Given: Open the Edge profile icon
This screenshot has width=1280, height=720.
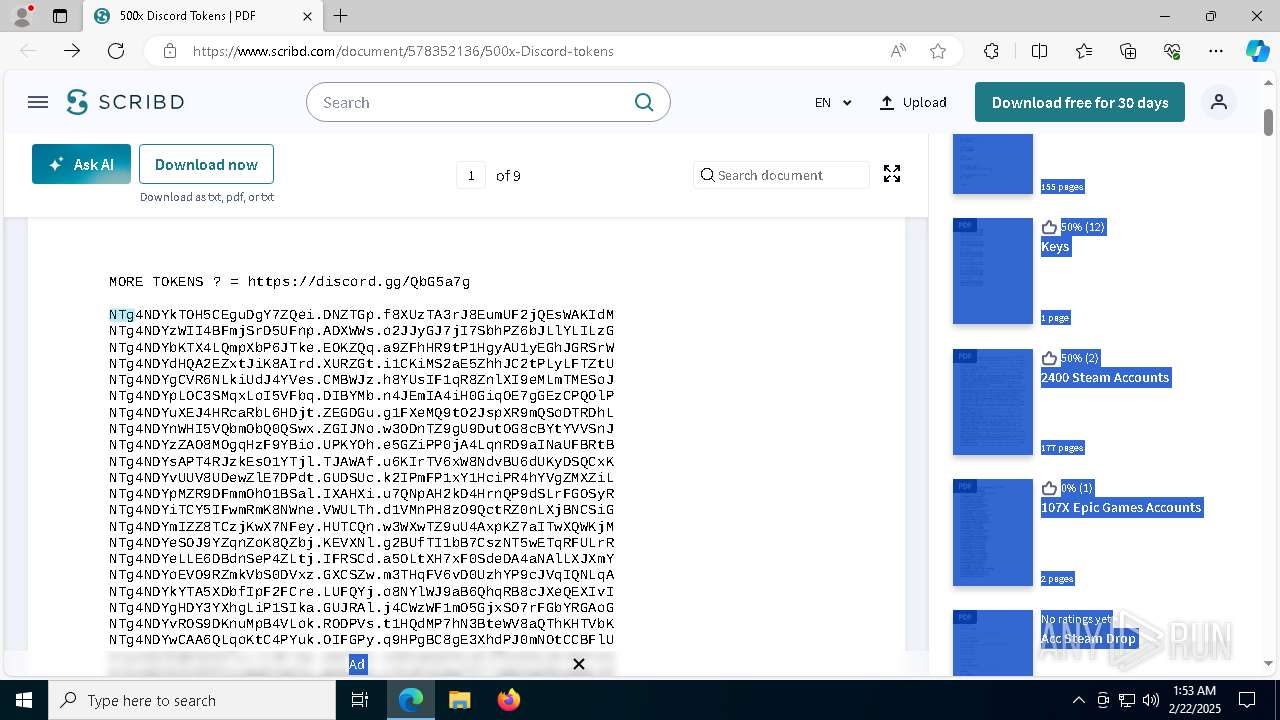Looking at the screenshot, I should coord(21,16).
